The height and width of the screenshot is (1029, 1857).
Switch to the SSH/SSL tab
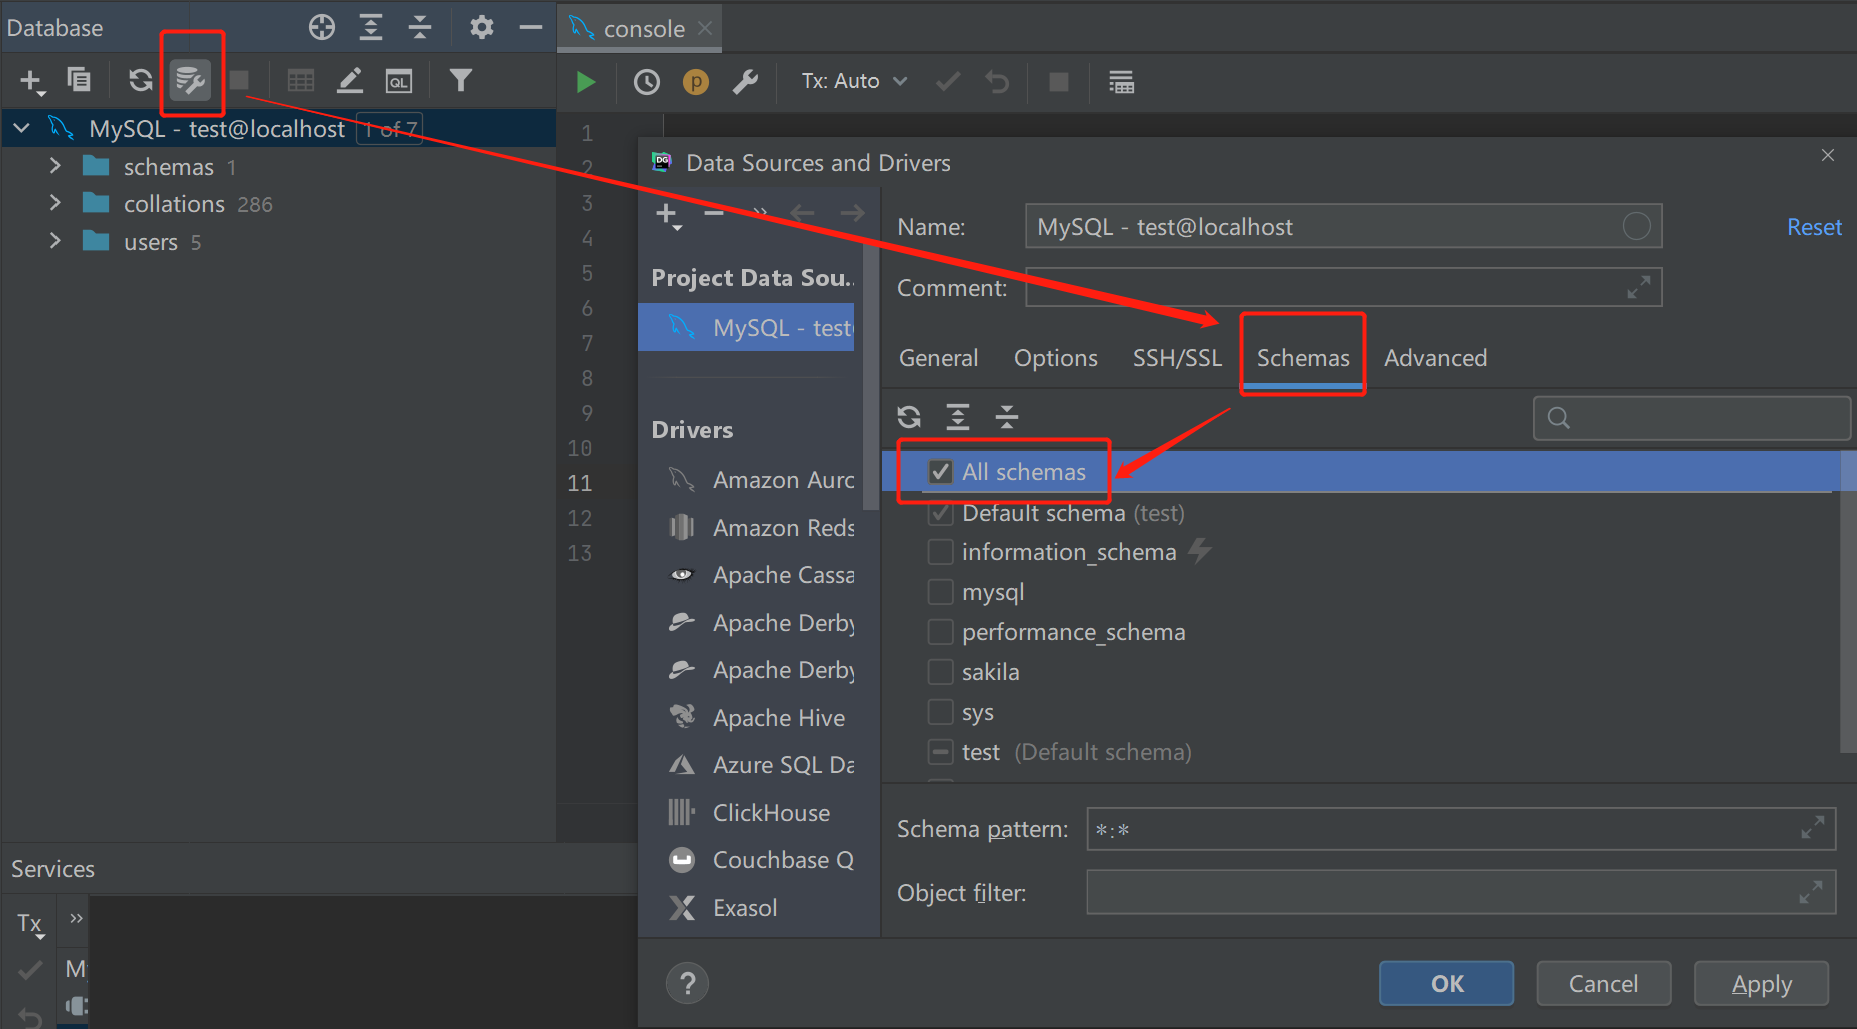click(1177, 358)
